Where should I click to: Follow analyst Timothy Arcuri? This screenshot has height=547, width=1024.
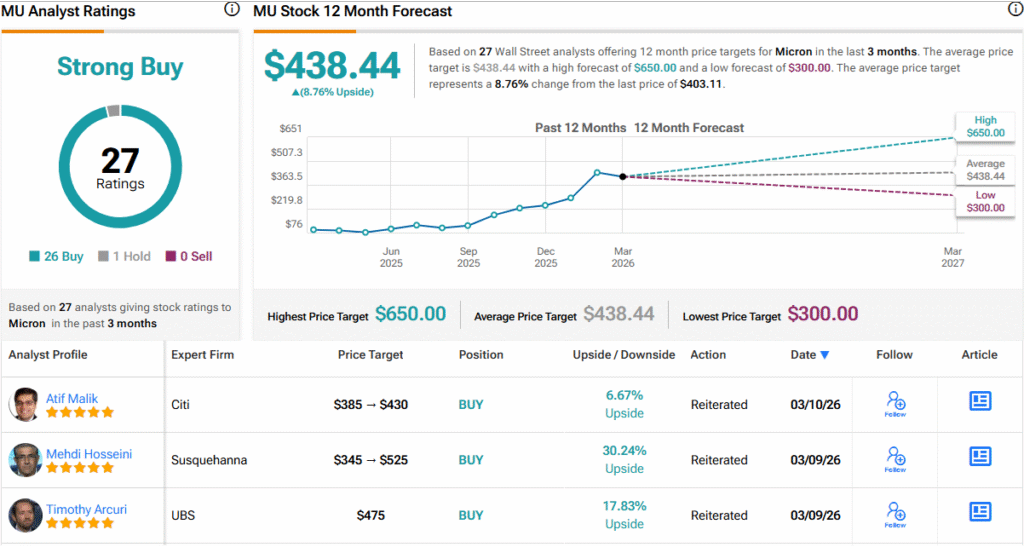pos(895,514)
